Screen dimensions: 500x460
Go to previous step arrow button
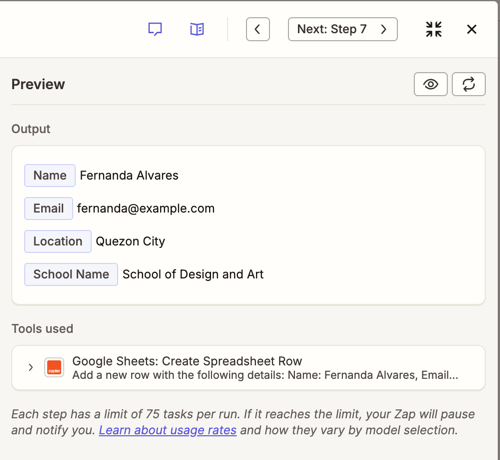tap(258, 29)
